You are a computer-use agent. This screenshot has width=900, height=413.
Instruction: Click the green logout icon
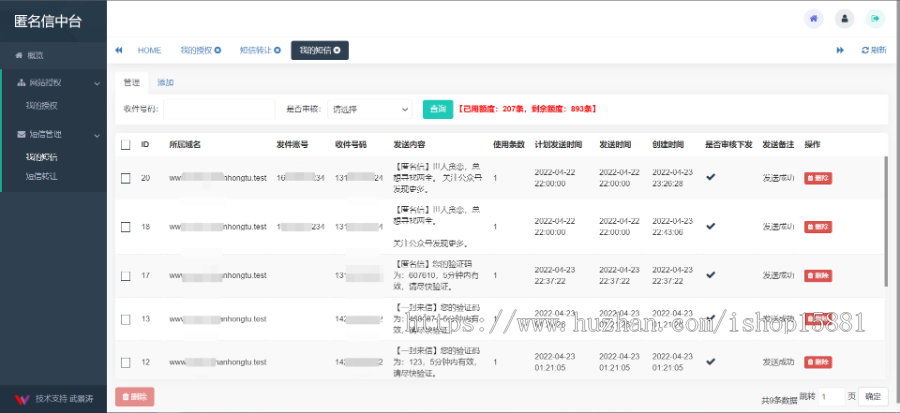click(x=876, y=18)
